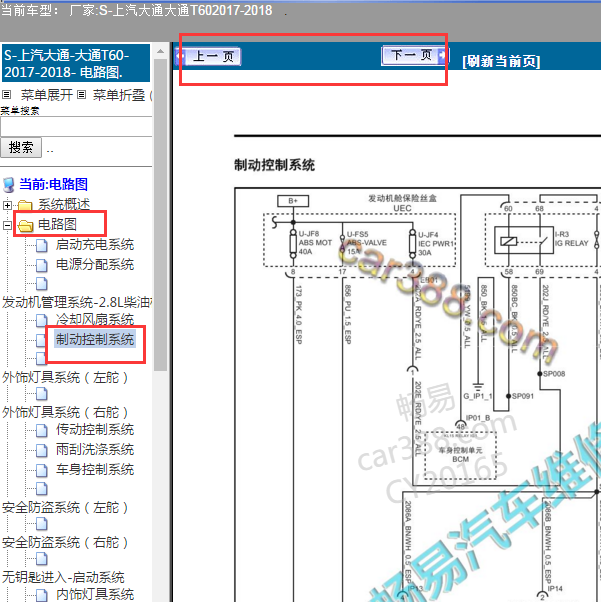The width and height of the screenshot is (601, 602).
Task: Focus the menu search input field
Action: 76,127
